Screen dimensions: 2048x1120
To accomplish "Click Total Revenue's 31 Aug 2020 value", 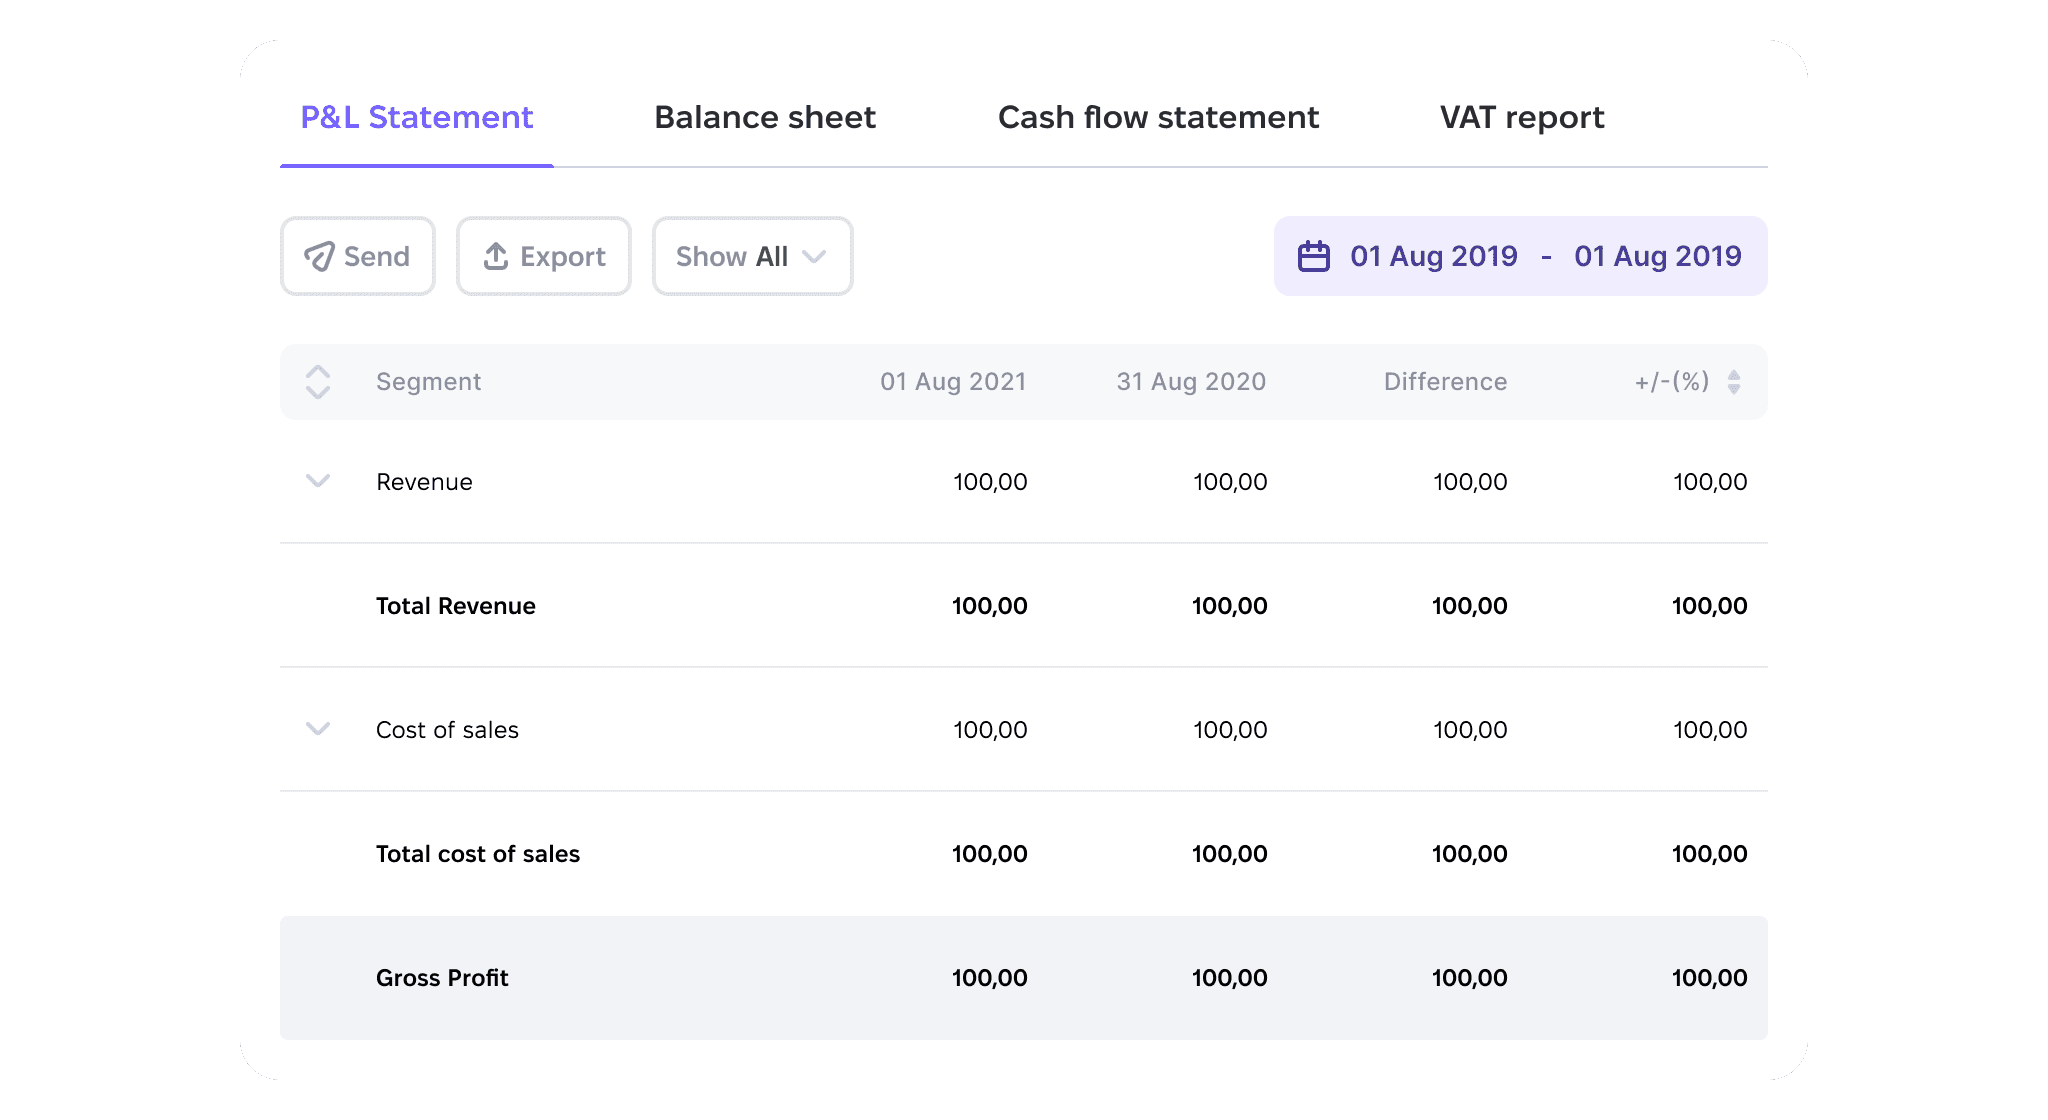I will (1230, 606).
